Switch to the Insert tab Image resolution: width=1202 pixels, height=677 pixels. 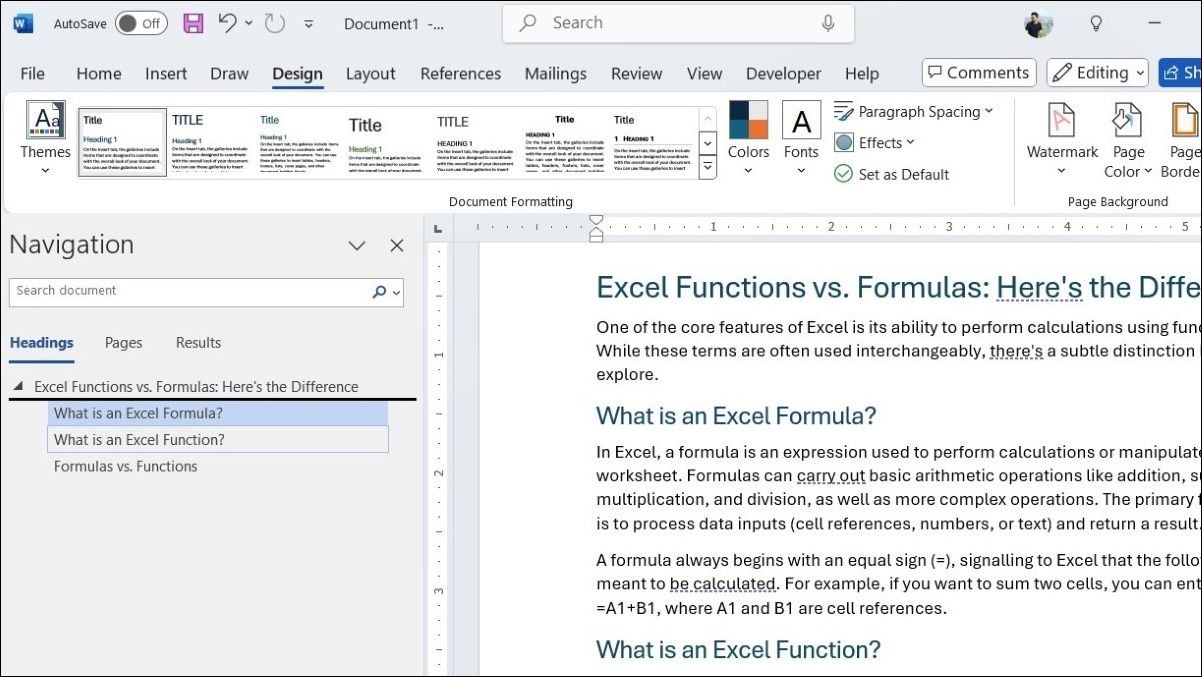pos(166,73)
